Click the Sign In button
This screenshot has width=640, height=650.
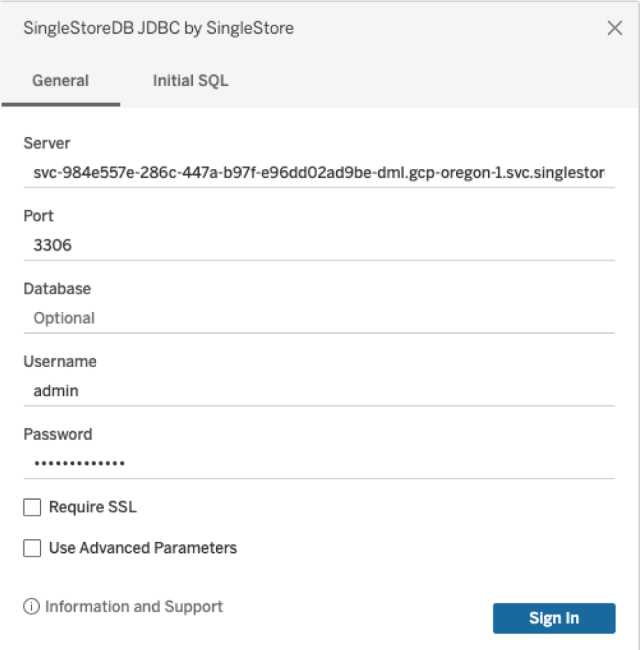click(x=554, y=618)
